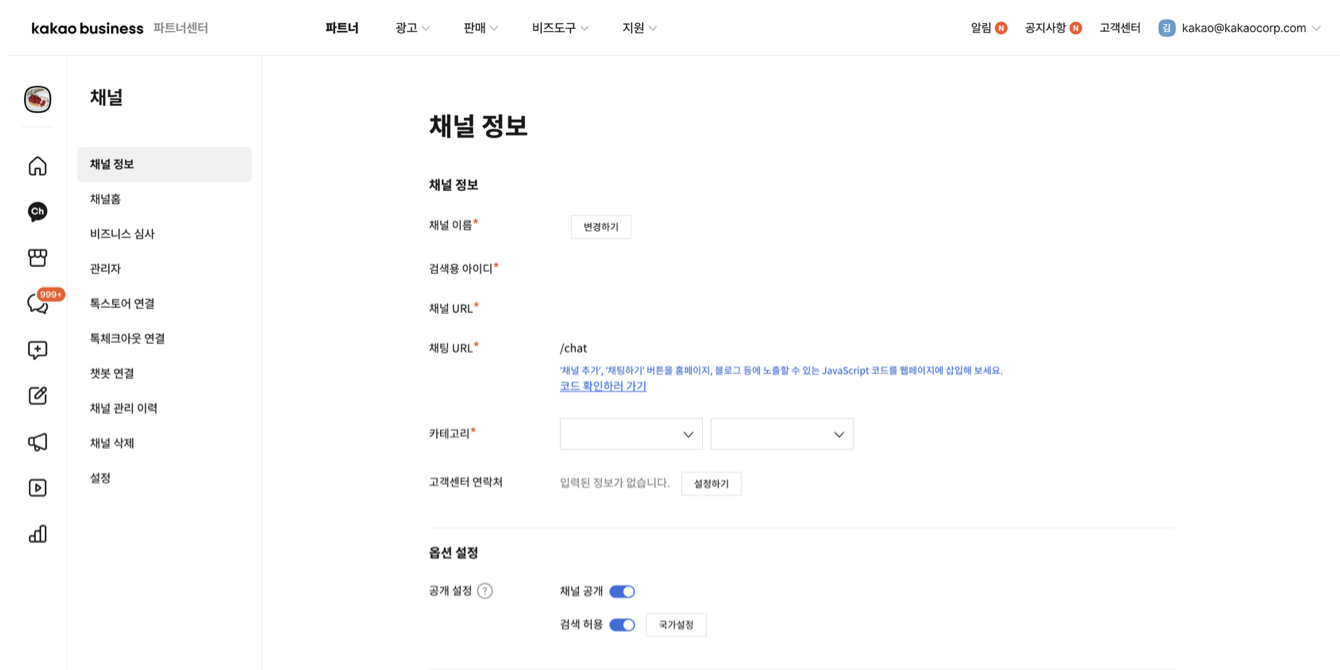Toggle the 검색 허용 switch
1340x670 pixels.
tap(622, 625)
